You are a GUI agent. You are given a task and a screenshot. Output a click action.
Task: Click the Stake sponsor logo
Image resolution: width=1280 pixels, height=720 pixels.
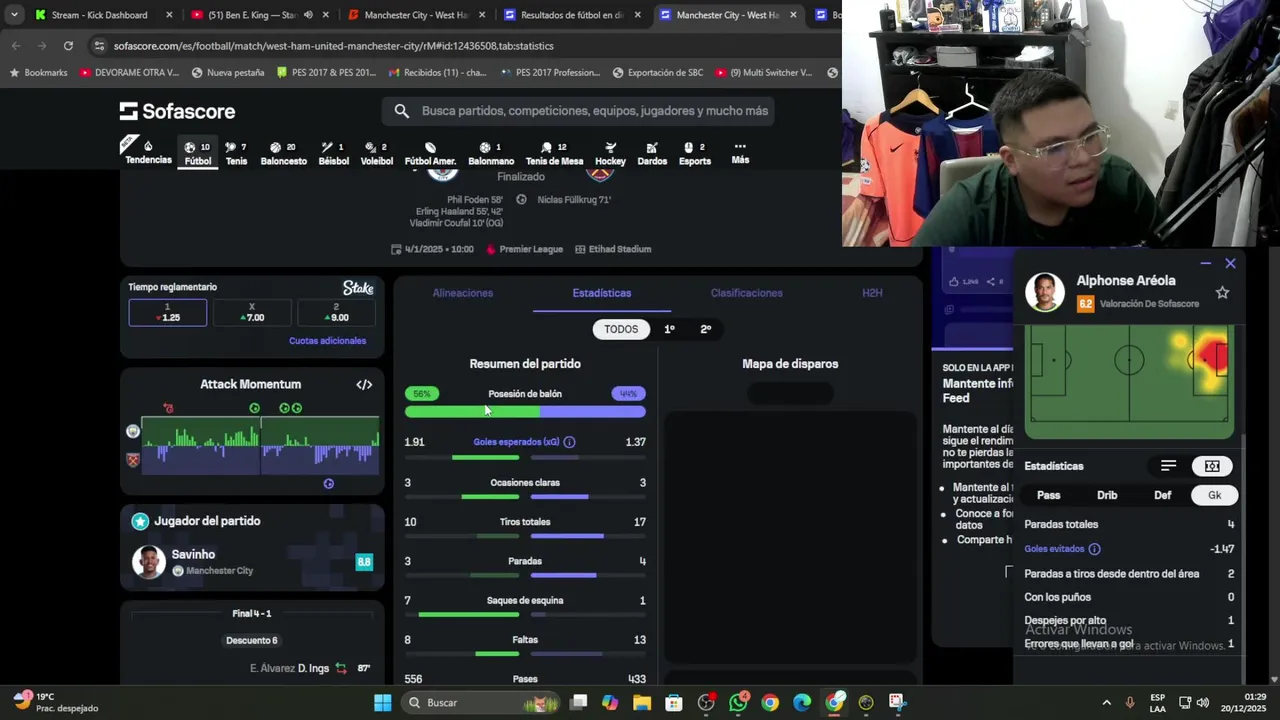[x=358, y=288]
